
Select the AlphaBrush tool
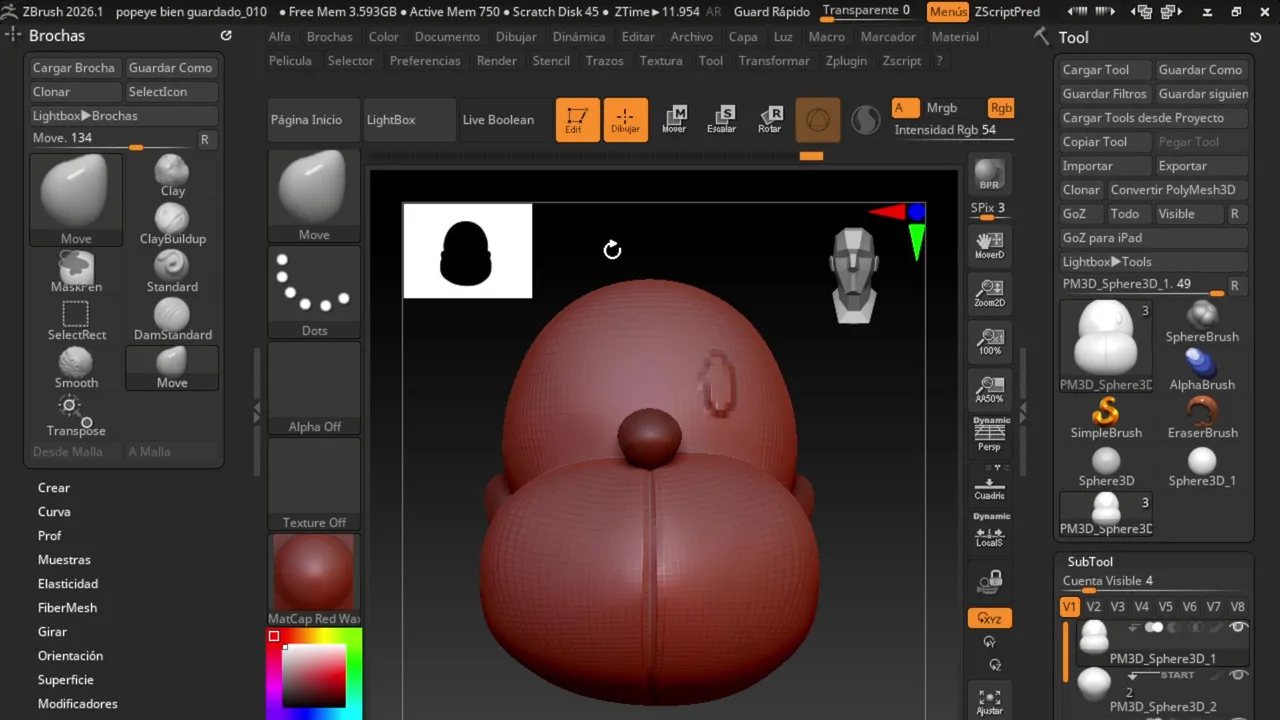[x=1202, y=369]
